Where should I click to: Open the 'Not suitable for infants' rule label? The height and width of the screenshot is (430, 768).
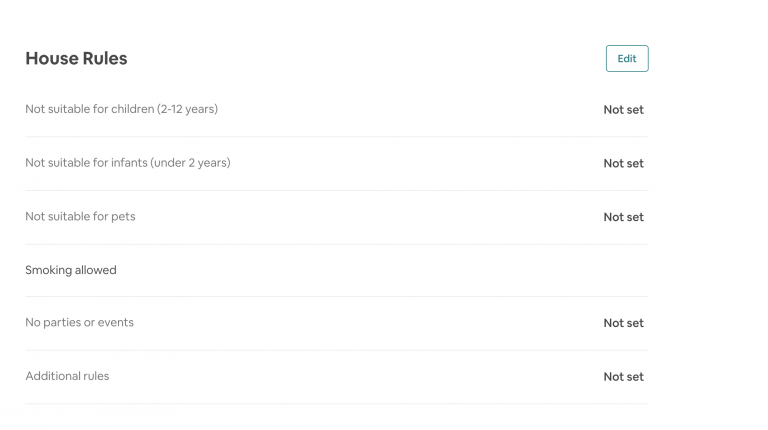pos(127,163)
